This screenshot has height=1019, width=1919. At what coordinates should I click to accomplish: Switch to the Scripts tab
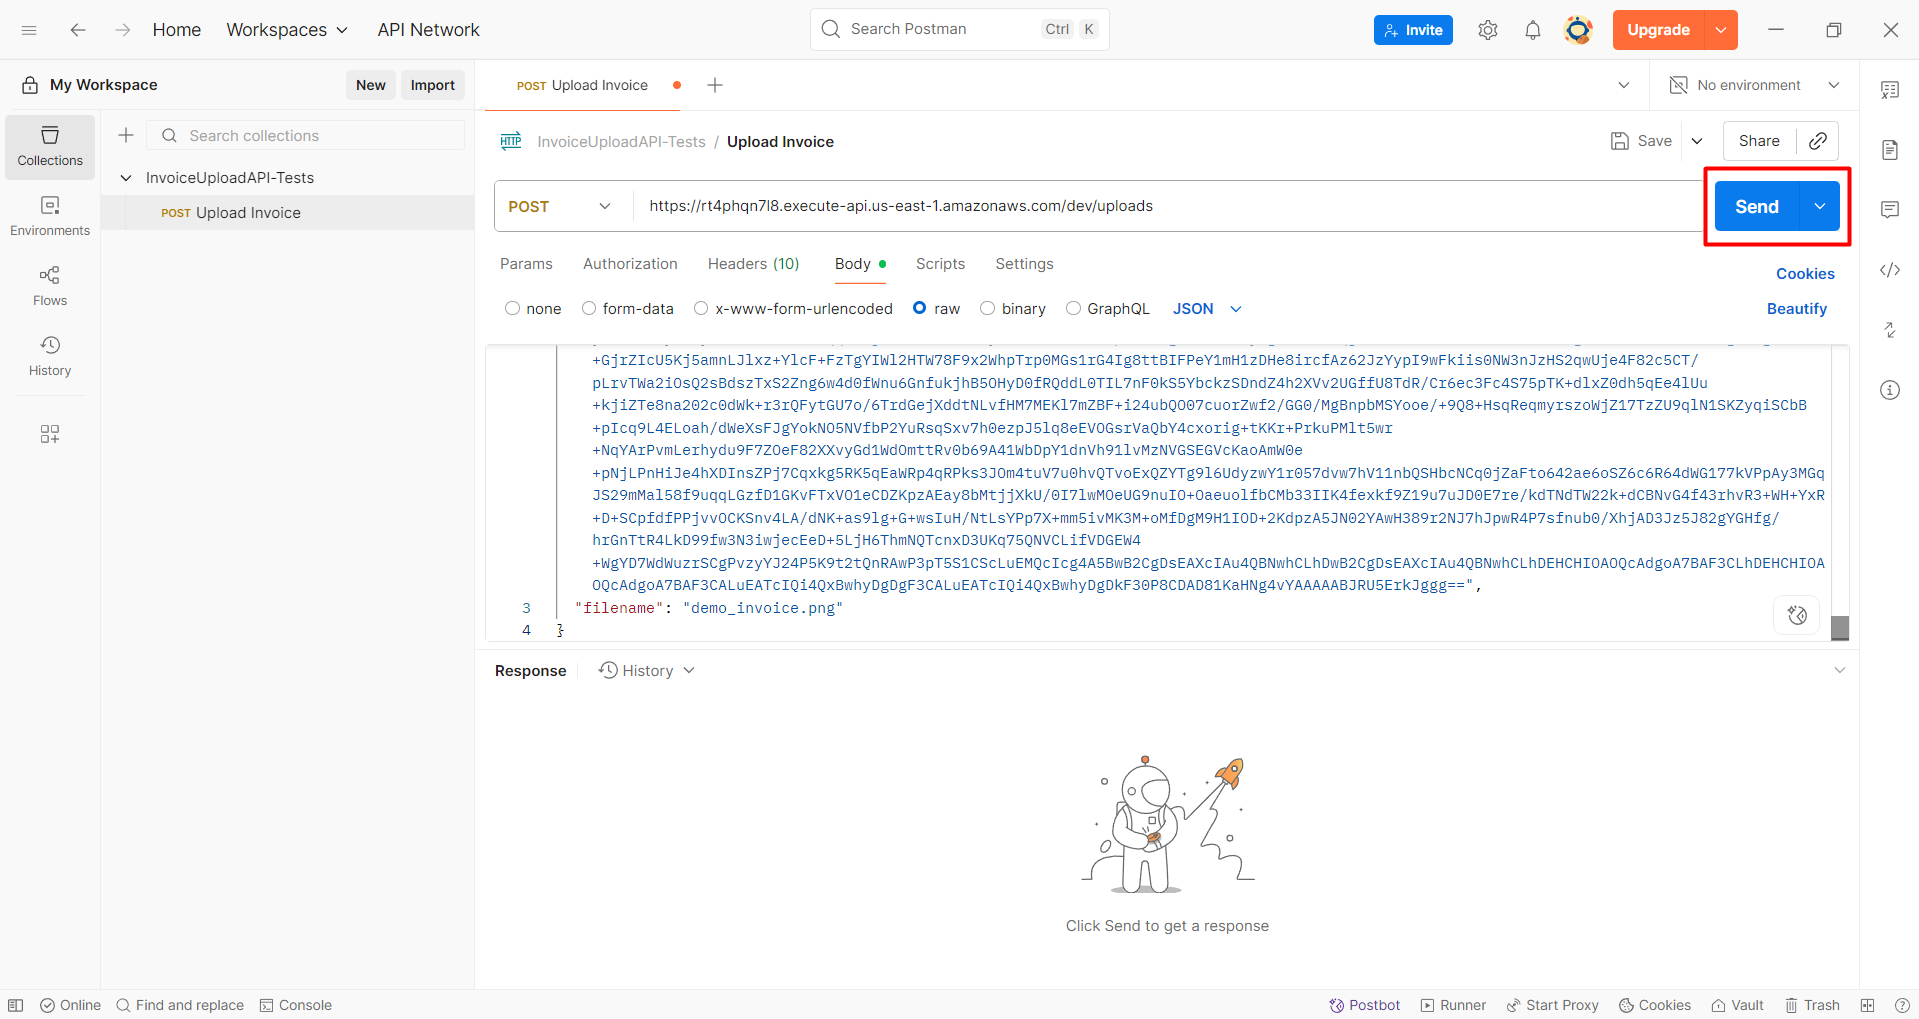(939, 263)
